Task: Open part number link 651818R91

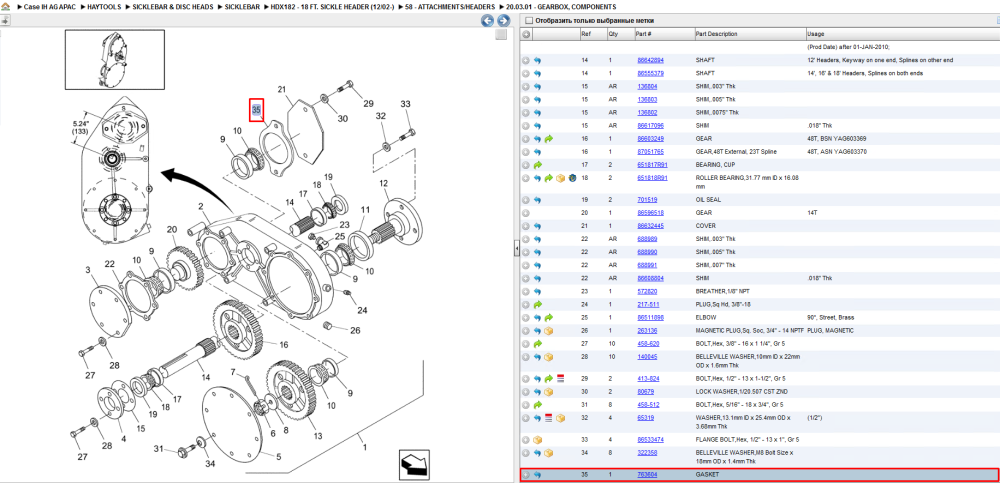Action: point(652,178)
